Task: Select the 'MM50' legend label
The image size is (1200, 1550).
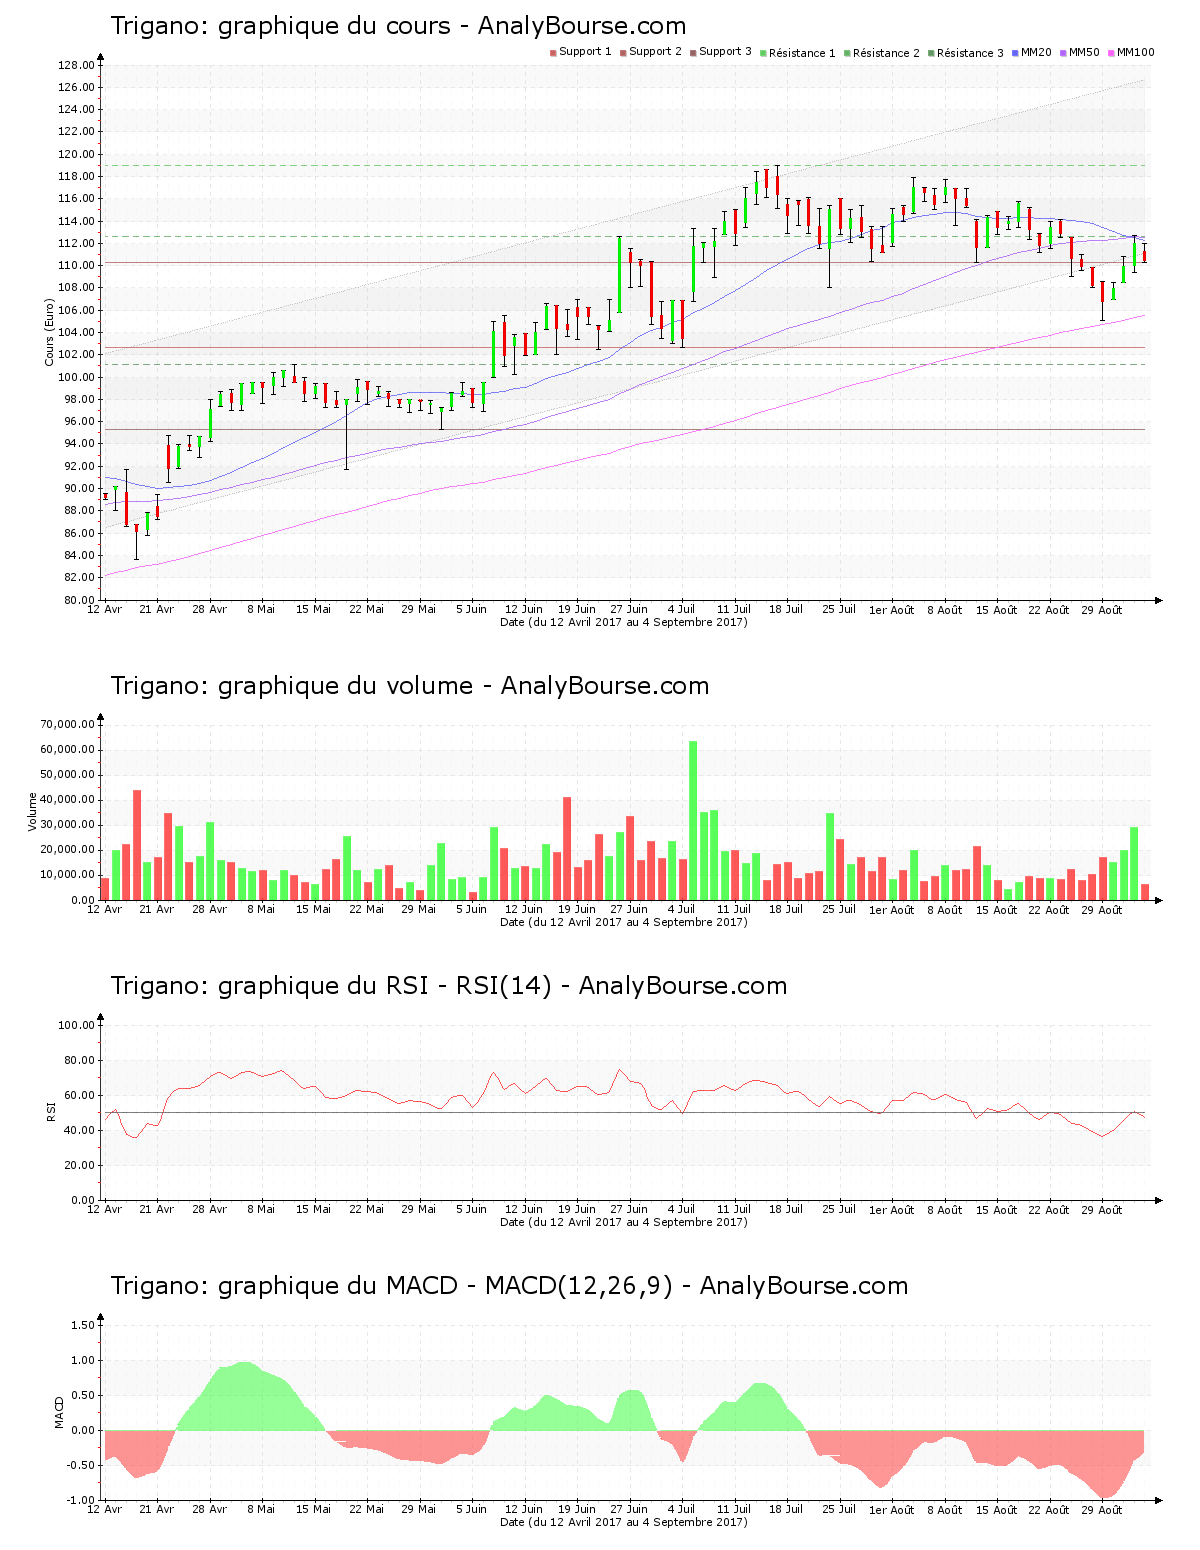Action: click(1084, 52)
